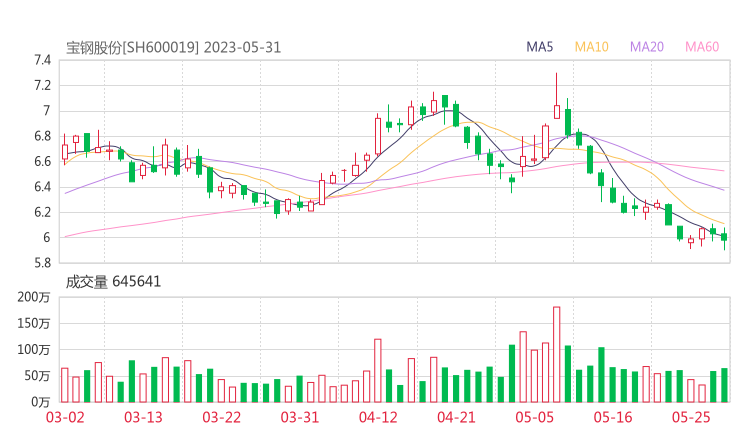Viewport: 740px width, 440px height.
Task: Click the 150万 volume axis label
Action: pos(34,323)
